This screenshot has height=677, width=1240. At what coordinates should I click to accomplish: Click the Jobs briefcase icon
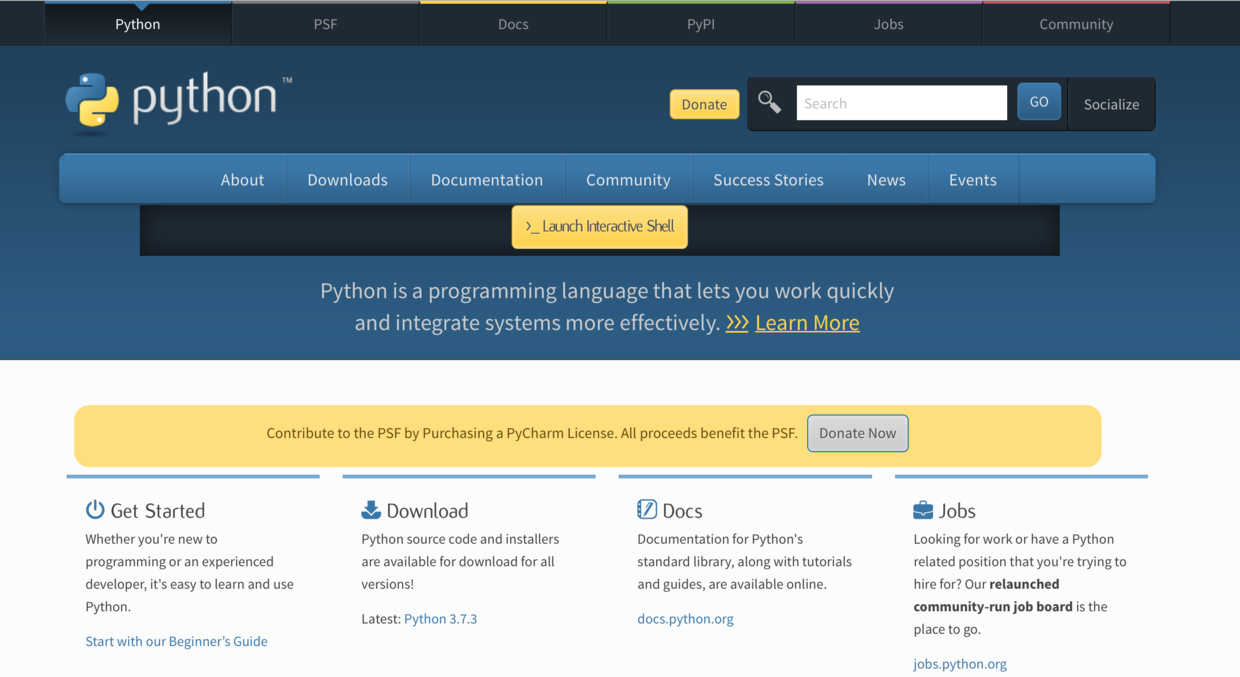click(x=923, y=510)
